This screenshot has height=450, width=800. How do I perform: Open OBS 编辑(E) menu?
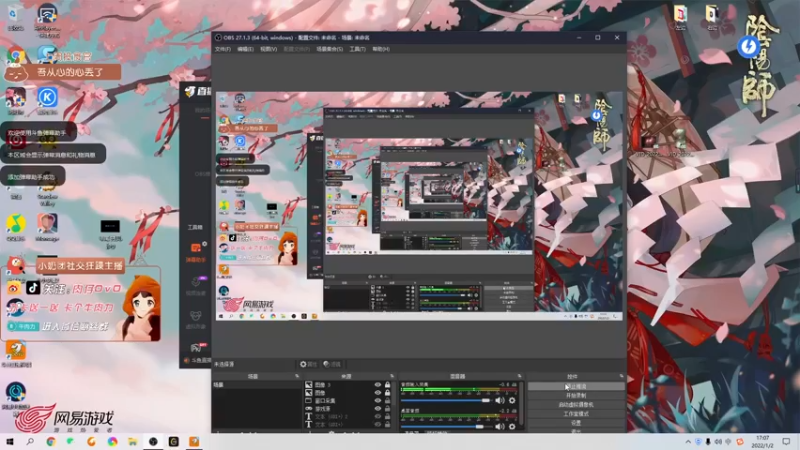click(245, 49)
